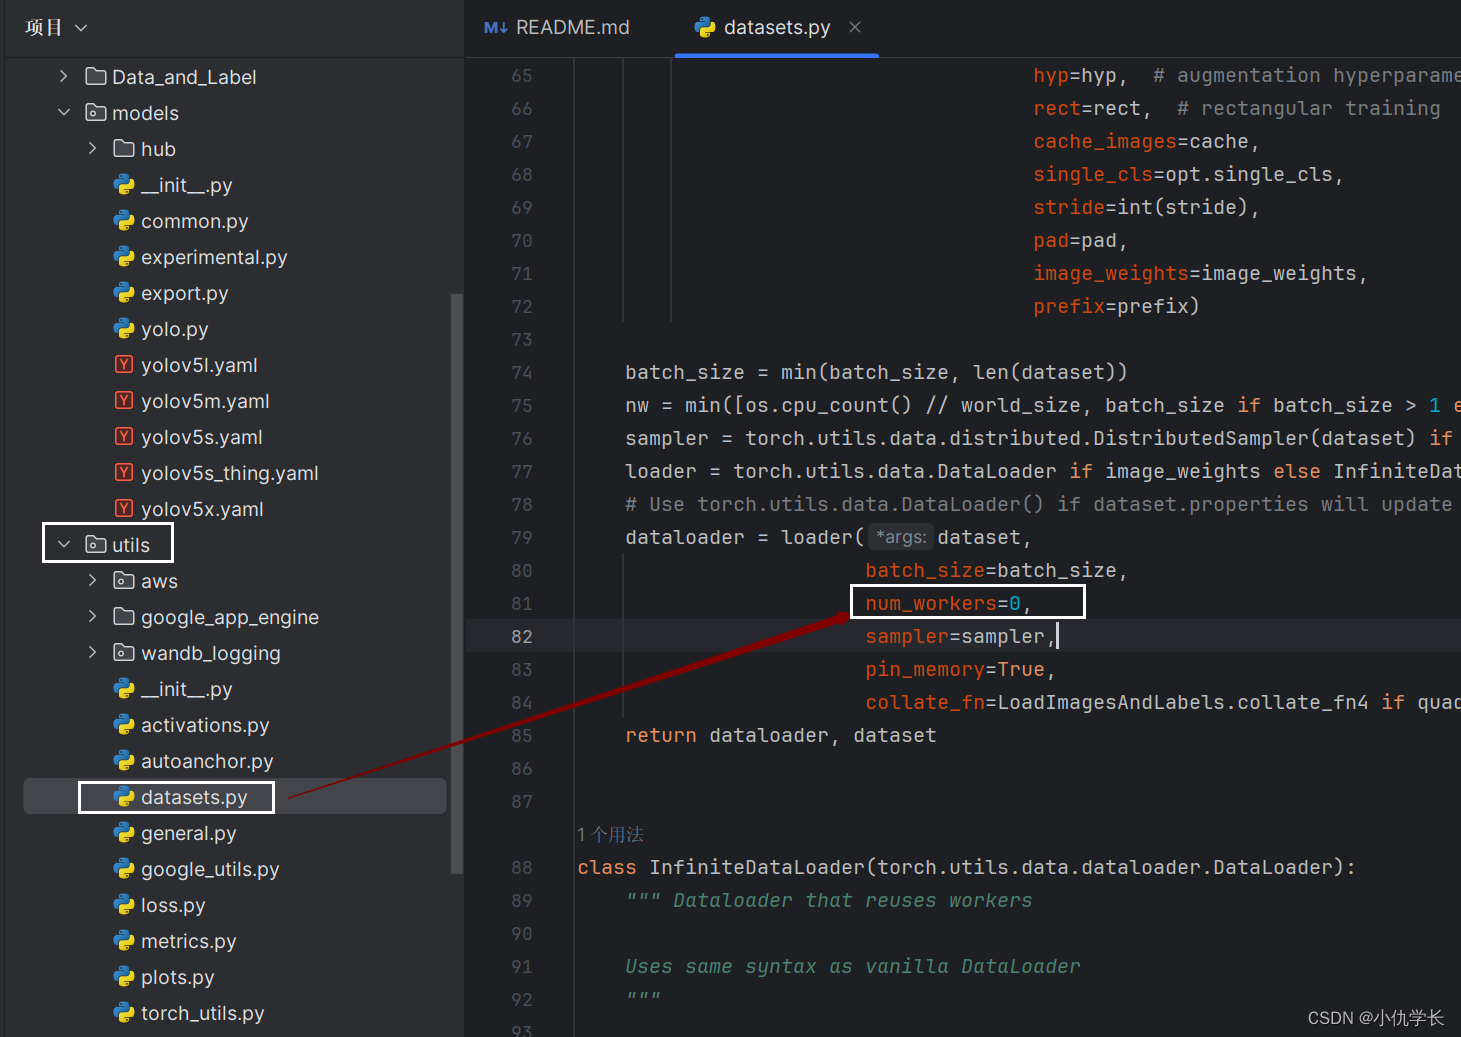Click the Python icon of activations.py
The height and width of the screenshot is (1037, 1461).
click(124, 725)
